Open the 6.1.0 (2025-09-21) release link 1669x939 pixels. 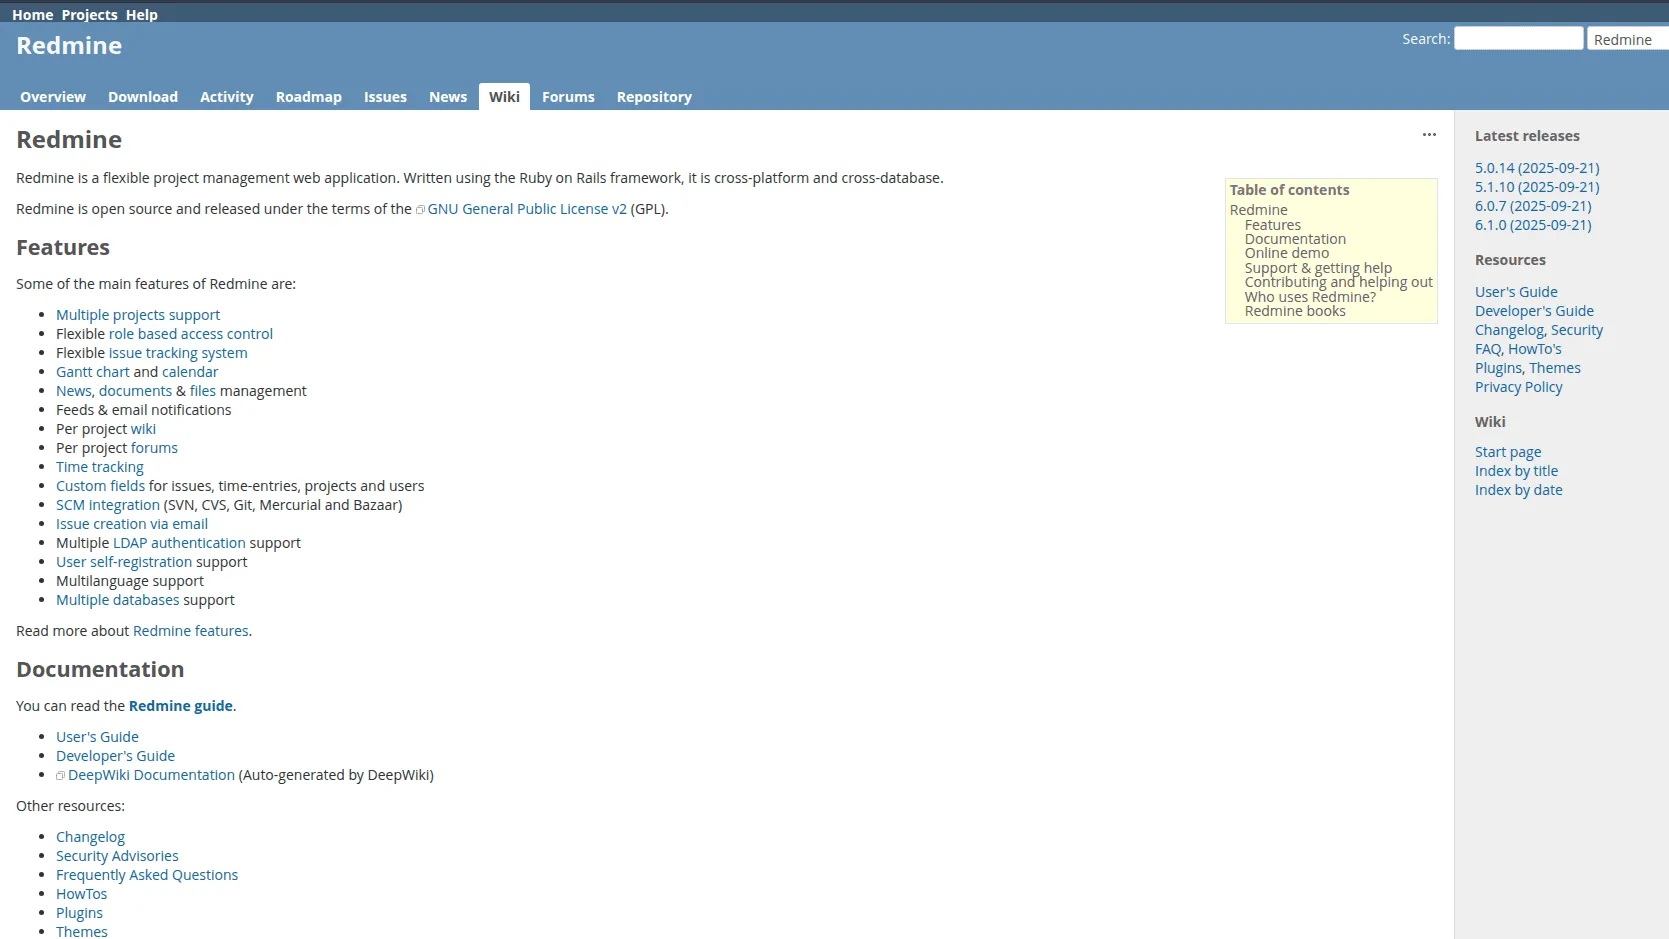[x=1534, y=225]
